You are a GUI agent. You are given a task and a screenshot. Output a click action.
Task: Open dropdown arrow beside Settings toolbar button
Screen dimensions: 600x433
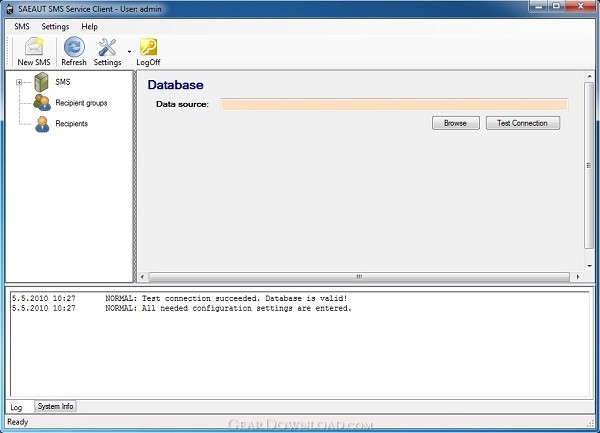[x=129, y=52]
